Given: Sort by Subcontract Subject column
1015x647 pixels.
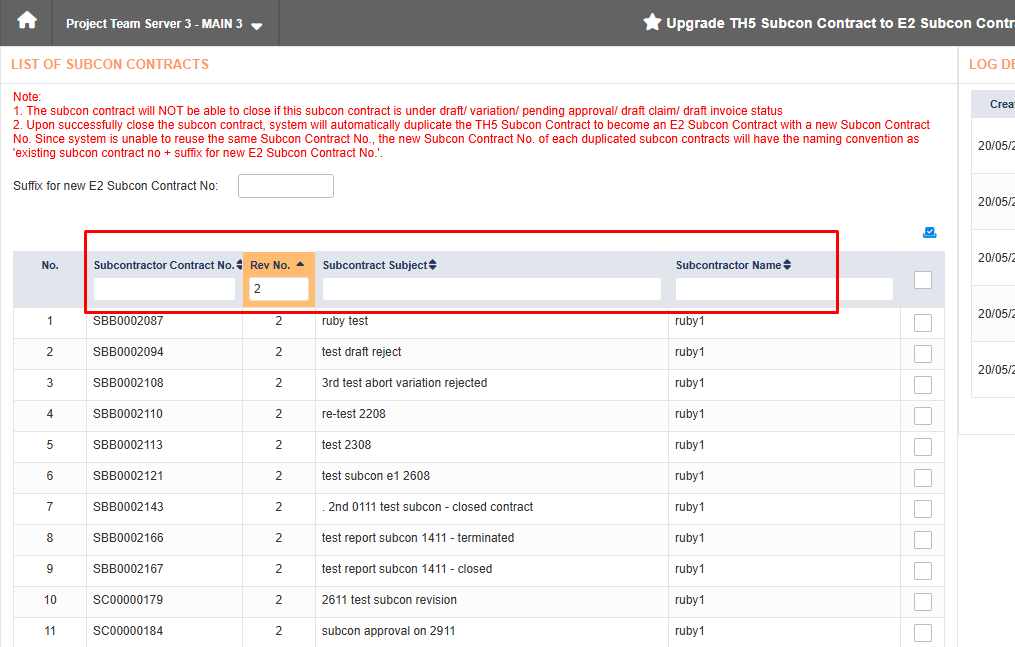Looking at the screenshot, I should [x=432, y=265].
